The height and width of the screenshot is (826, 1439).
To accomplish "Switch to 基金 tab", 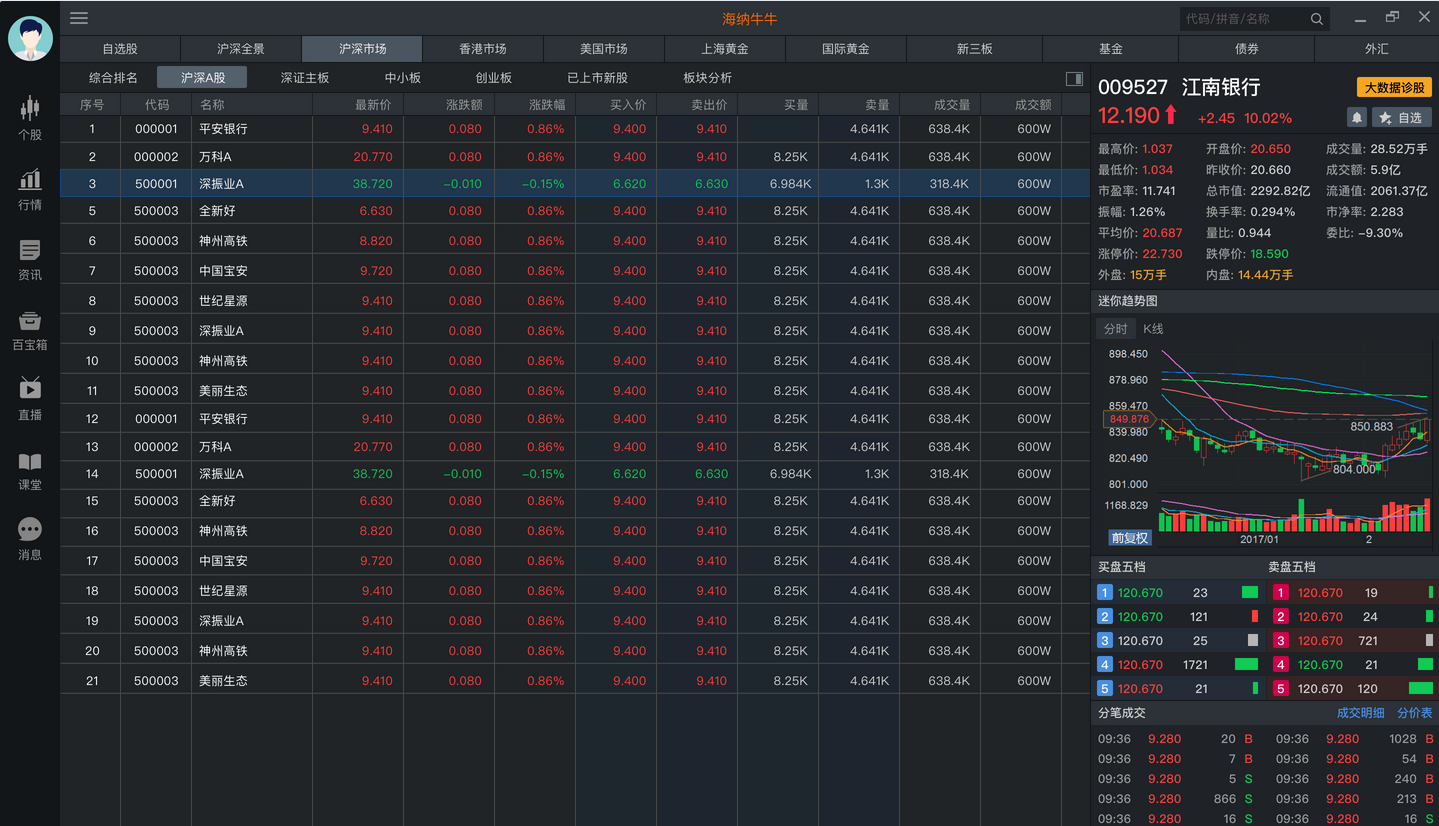I will pos(1111,49).
